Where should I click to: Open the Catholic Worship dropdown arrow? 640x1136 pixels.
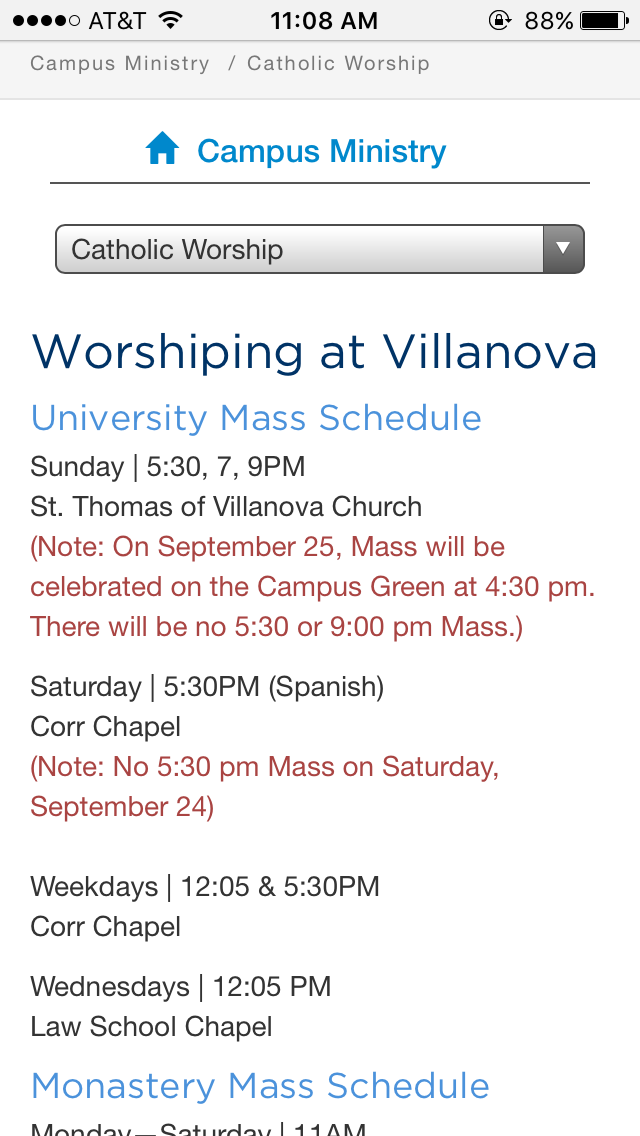click(x=563, y=249)
